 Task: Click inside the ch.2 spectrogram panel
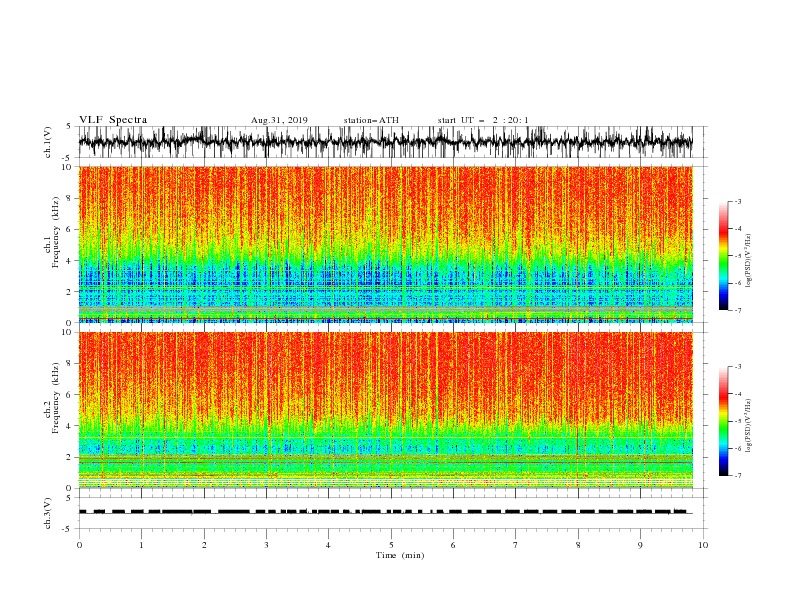click(385, 410)
